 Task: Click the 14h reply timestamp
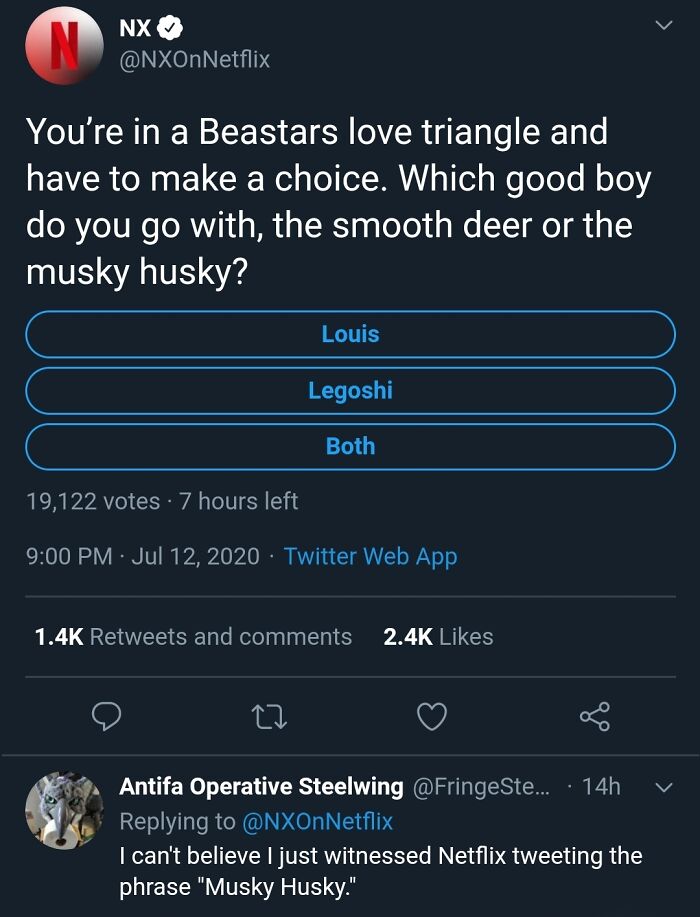[600, 787]
